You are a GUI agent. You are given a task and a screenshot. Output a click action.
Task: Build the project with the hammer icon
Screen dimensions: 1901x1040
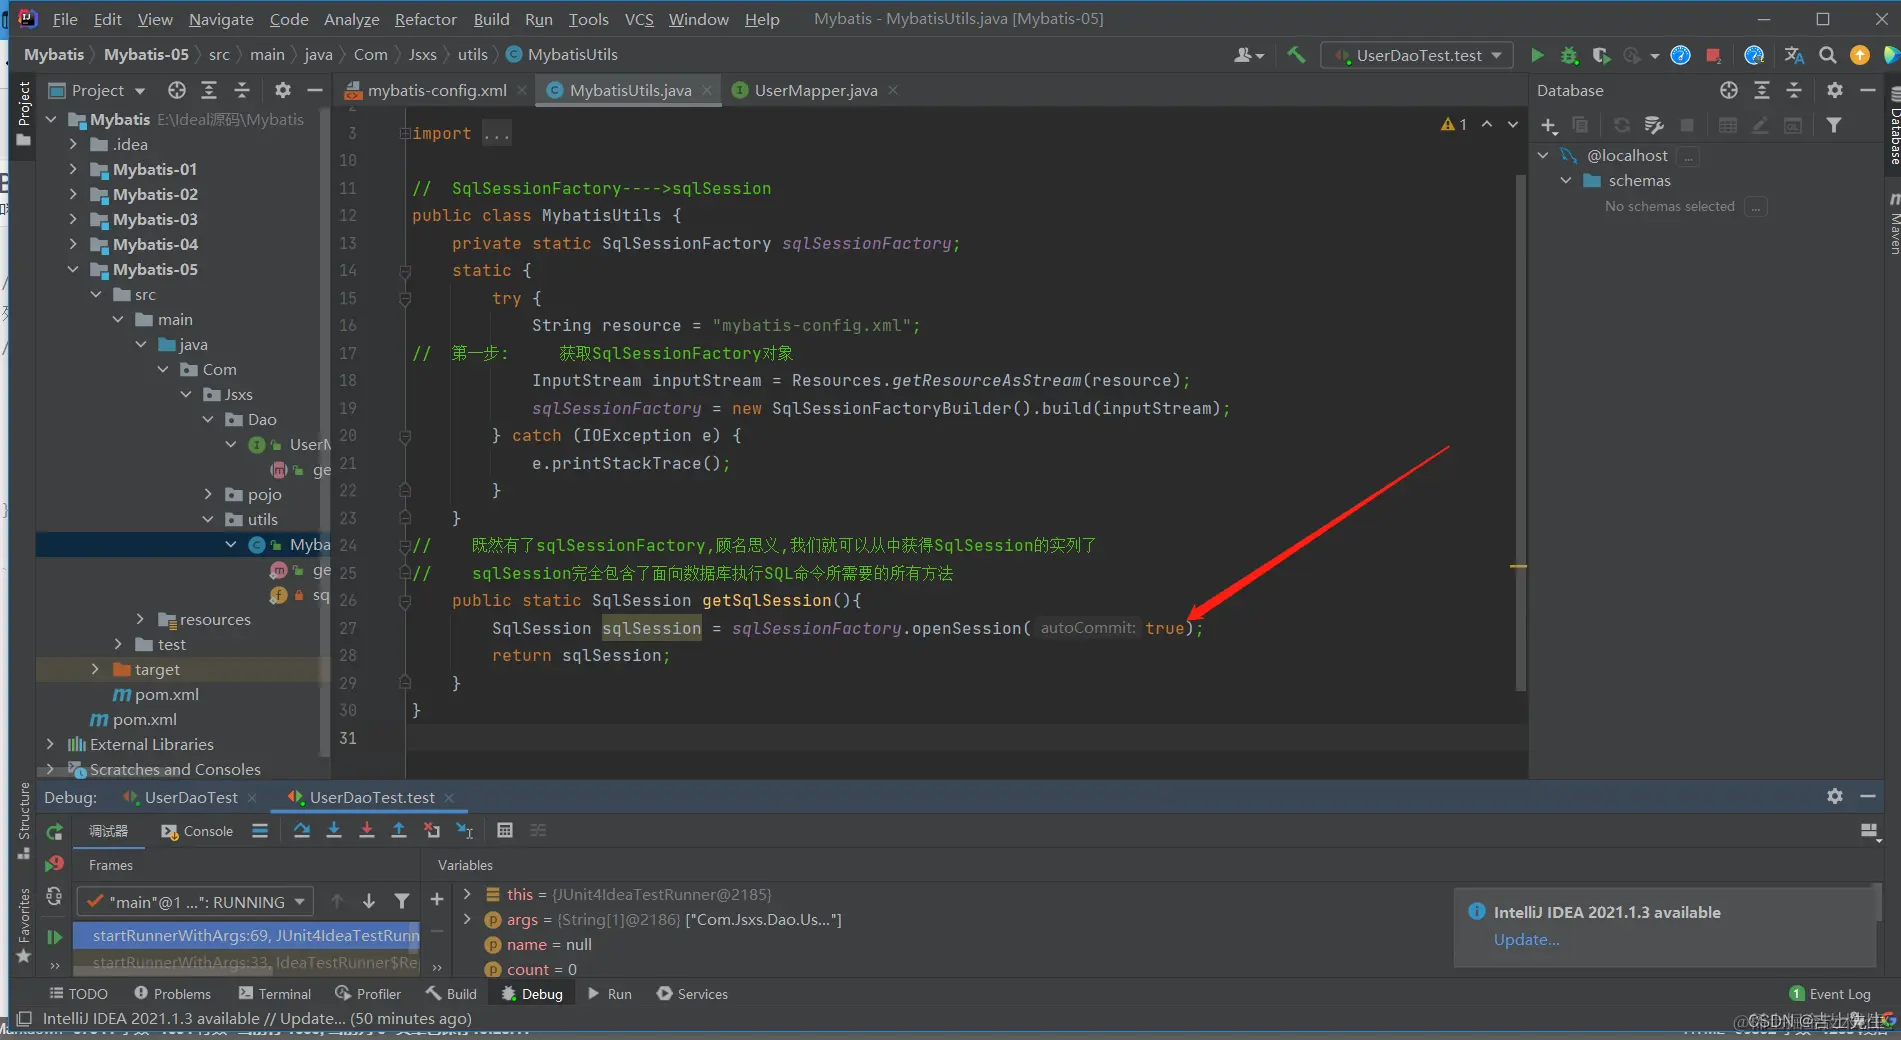point(1296,55)
